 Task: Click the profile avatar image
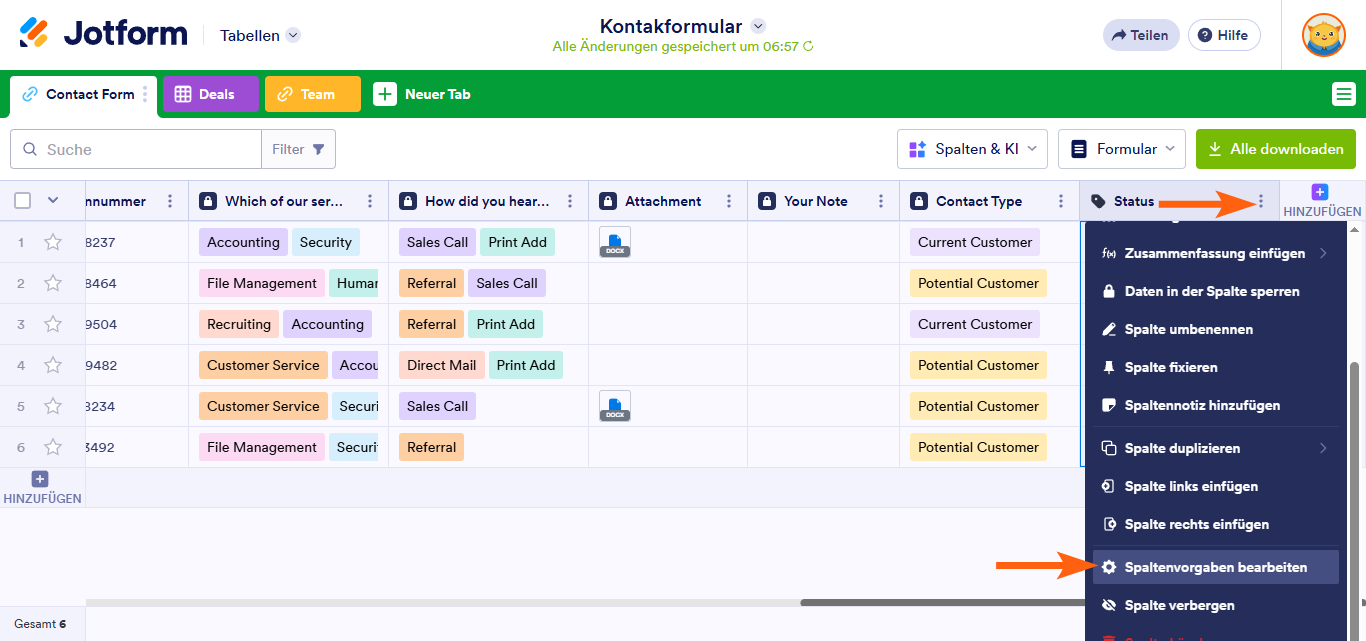coord(1323,35)
